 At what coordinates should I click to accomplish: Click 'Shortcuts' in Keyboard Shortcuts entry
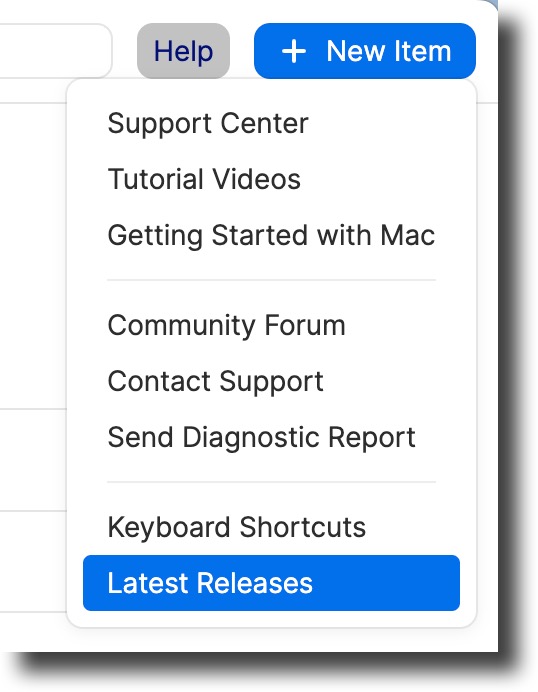coord(303,527)
